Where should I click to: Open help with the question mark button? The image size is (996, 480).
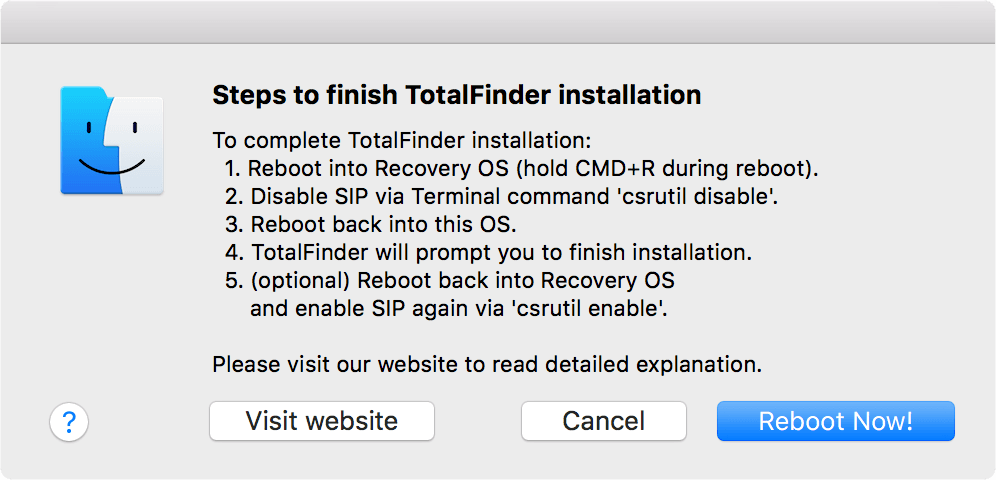point(69,421)
